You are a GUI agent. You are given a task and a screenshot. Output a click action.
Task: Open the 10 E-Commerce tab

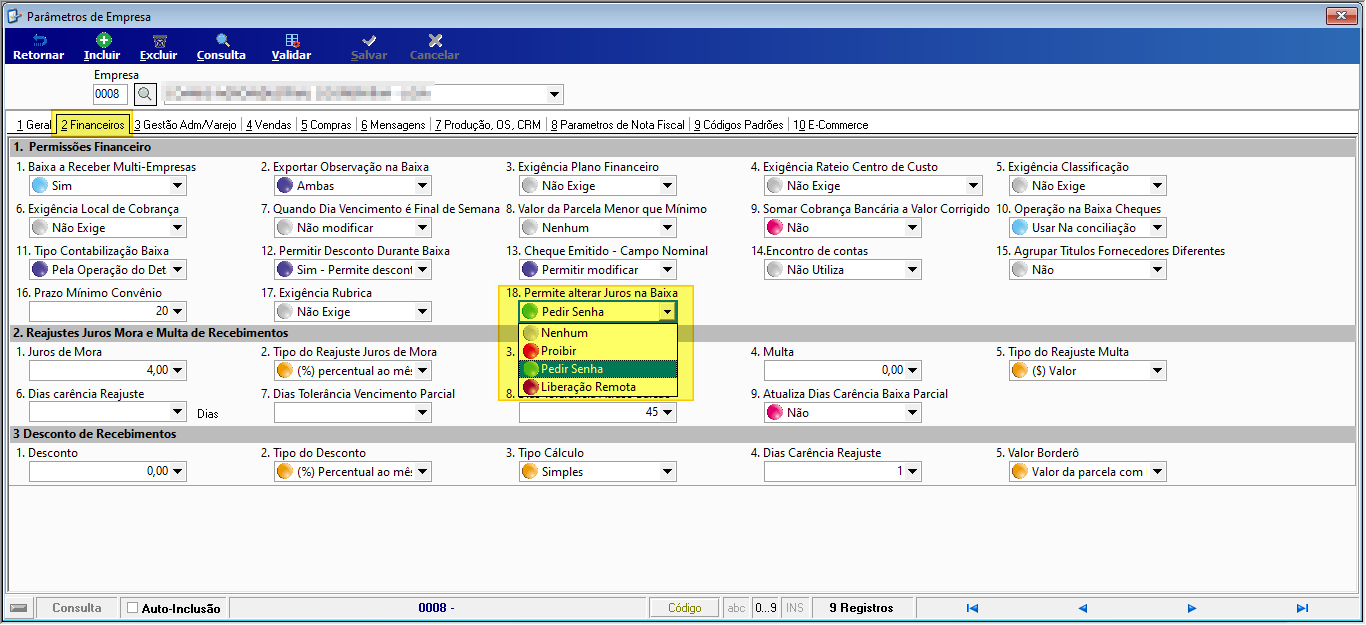coord(831,125)
